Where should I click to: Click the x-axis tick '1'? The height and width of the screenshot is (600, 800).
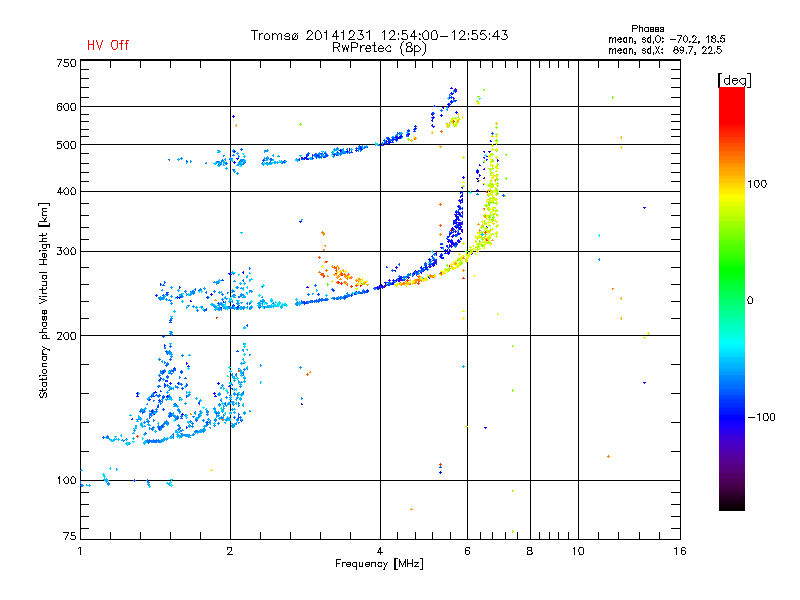80,551
